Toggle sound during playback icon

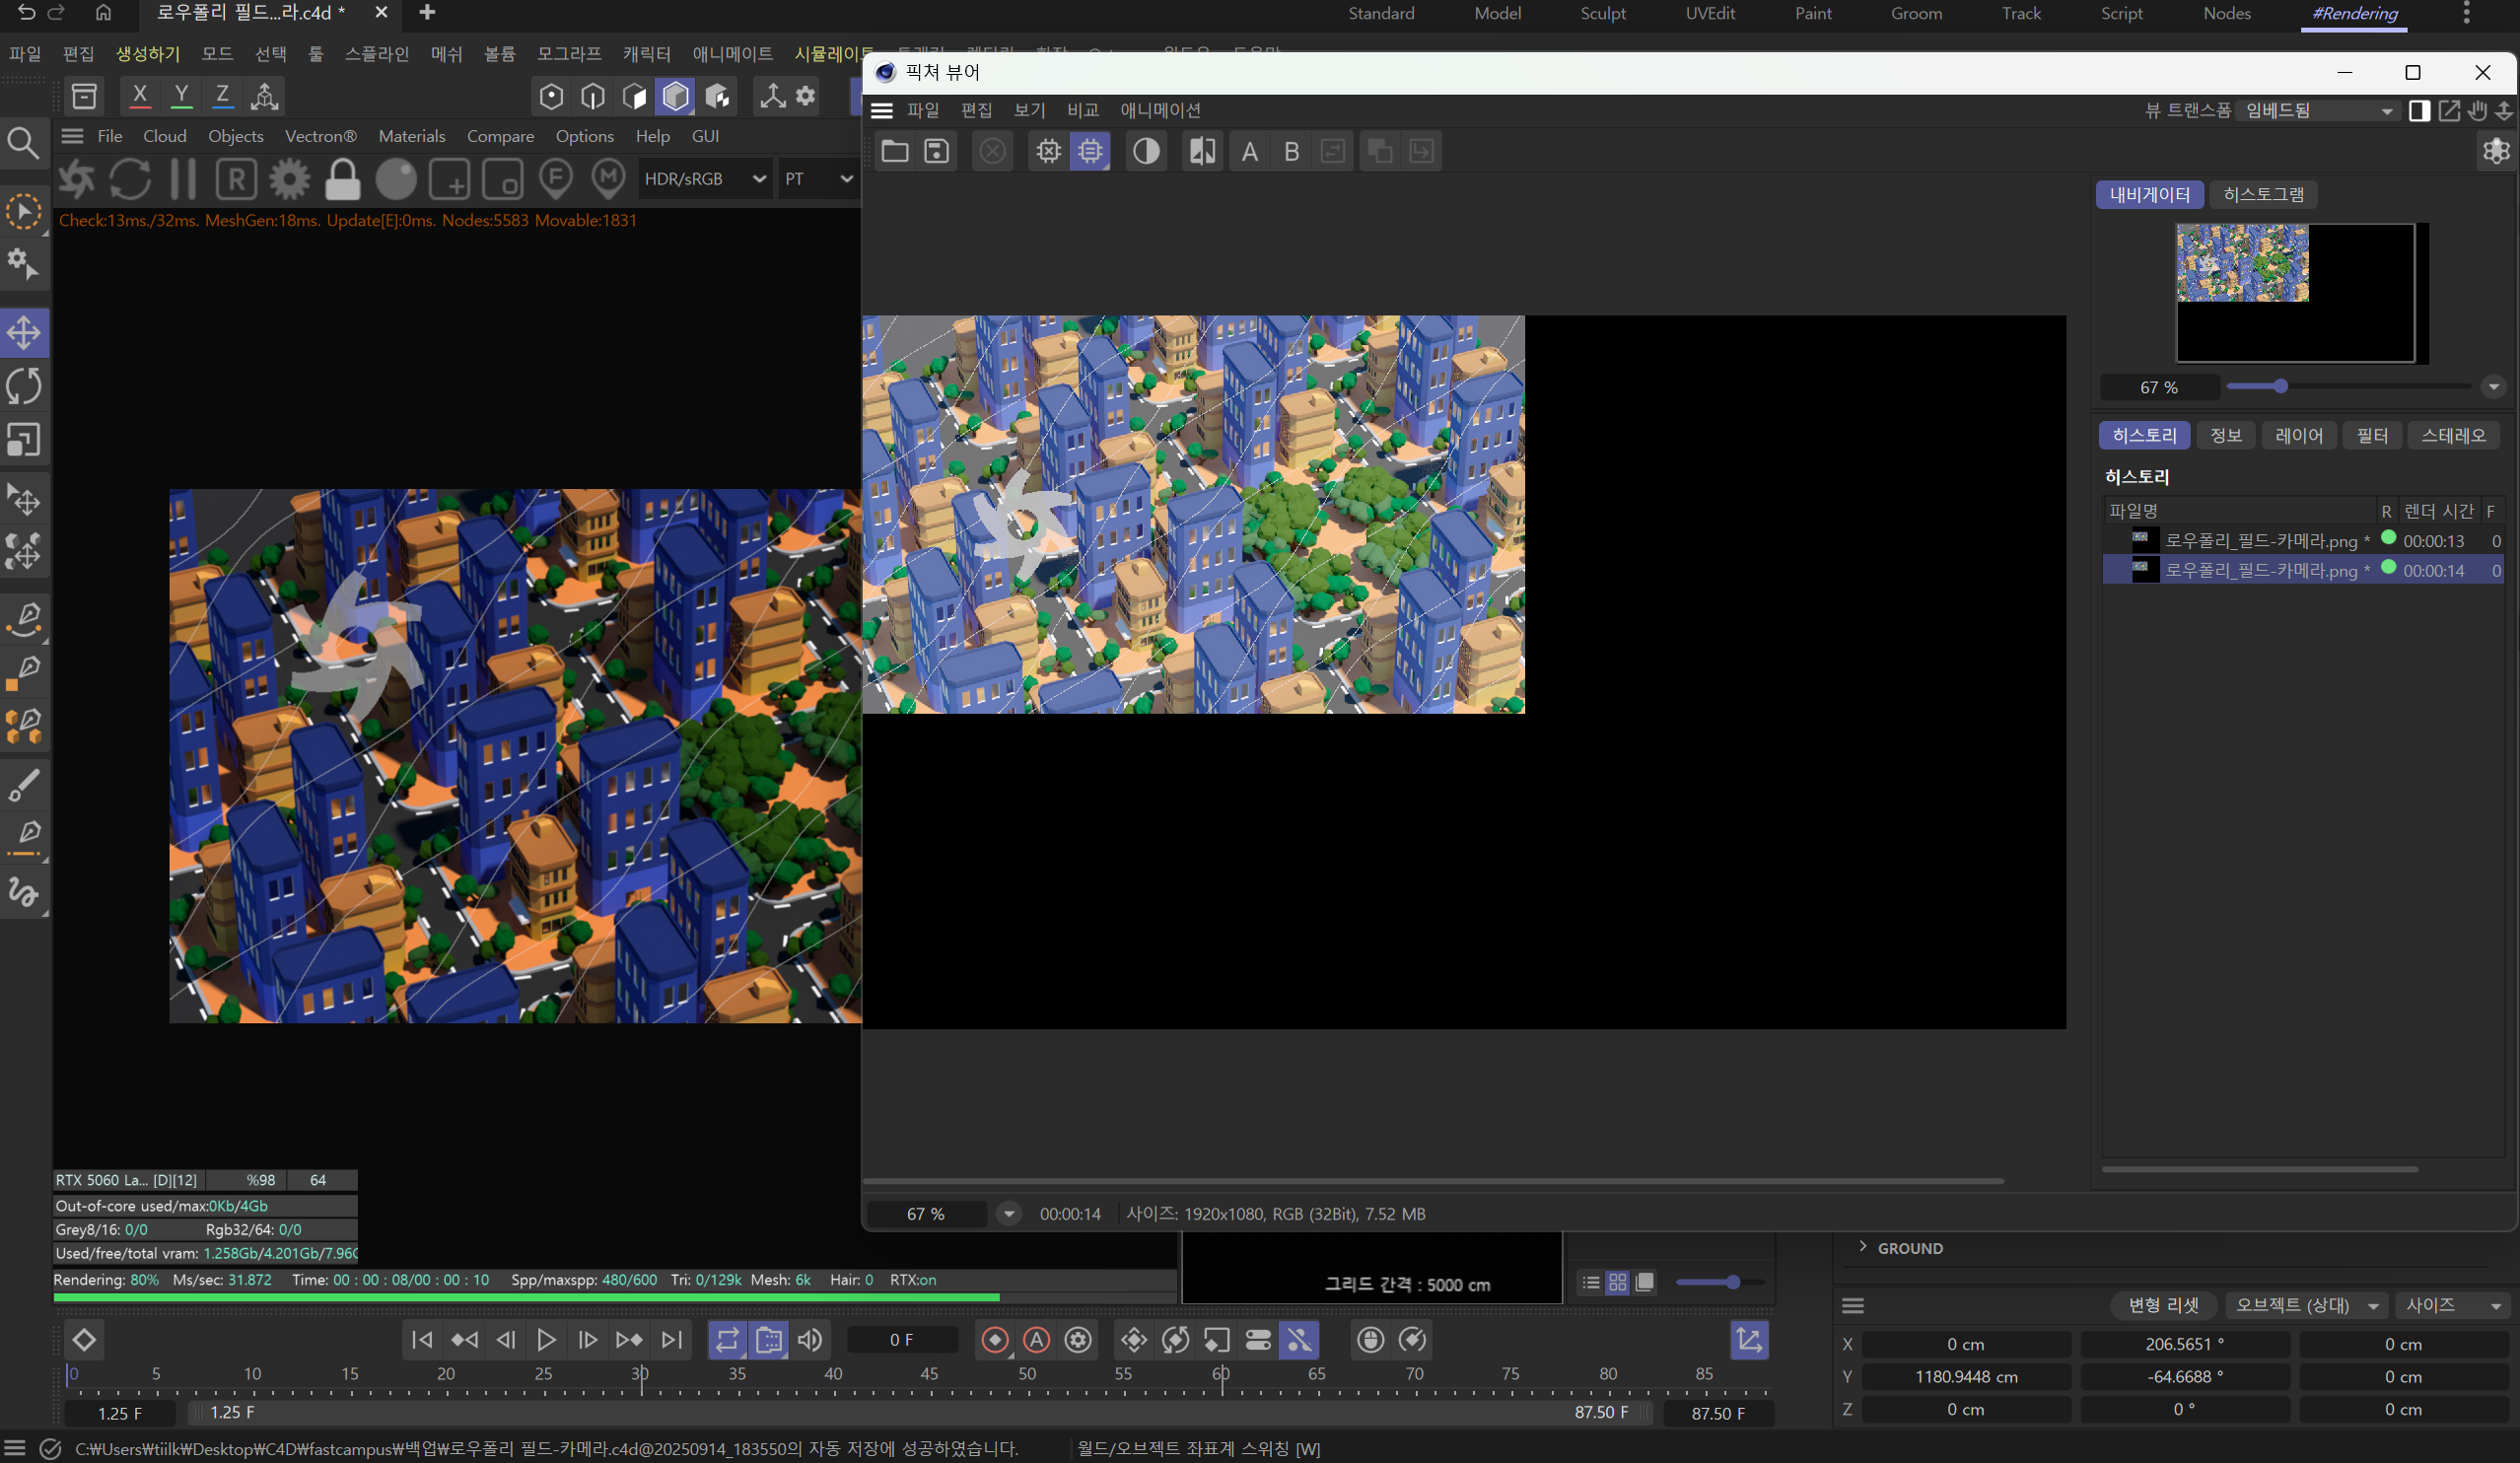(810, 1340)
